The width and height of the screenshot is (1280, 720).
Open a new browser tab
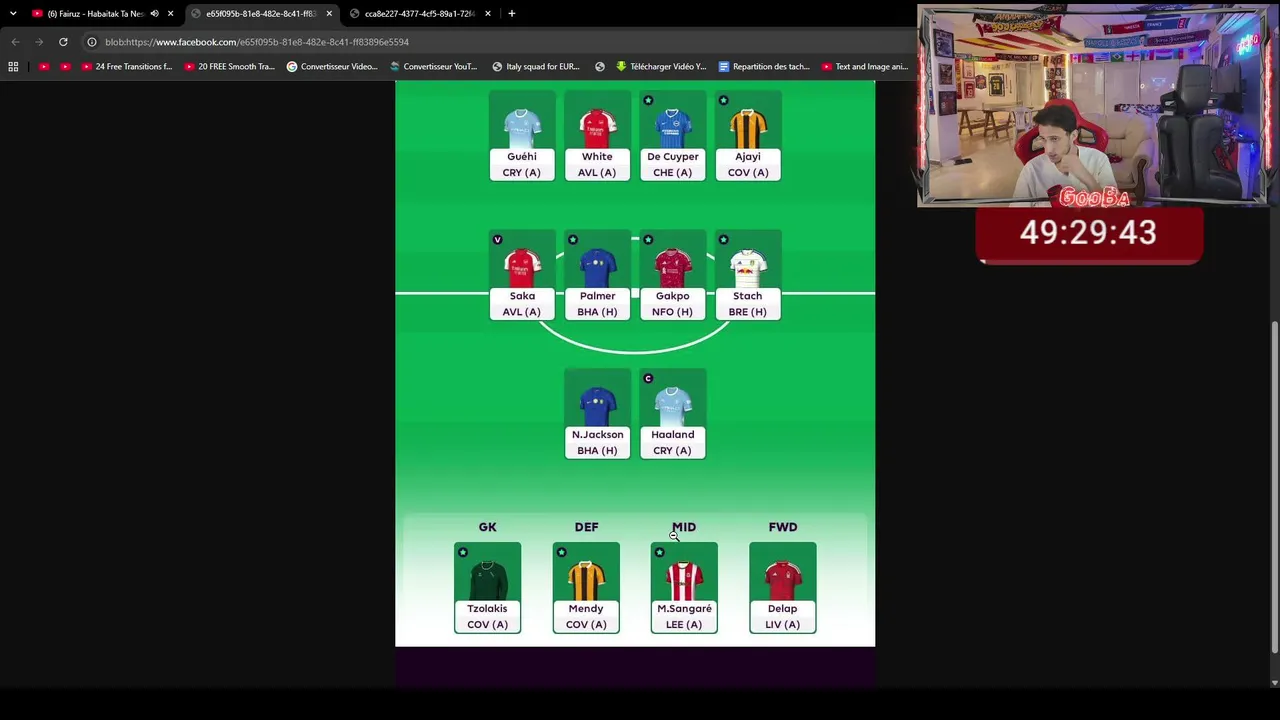pyautogui.click(x=512, y=14)
